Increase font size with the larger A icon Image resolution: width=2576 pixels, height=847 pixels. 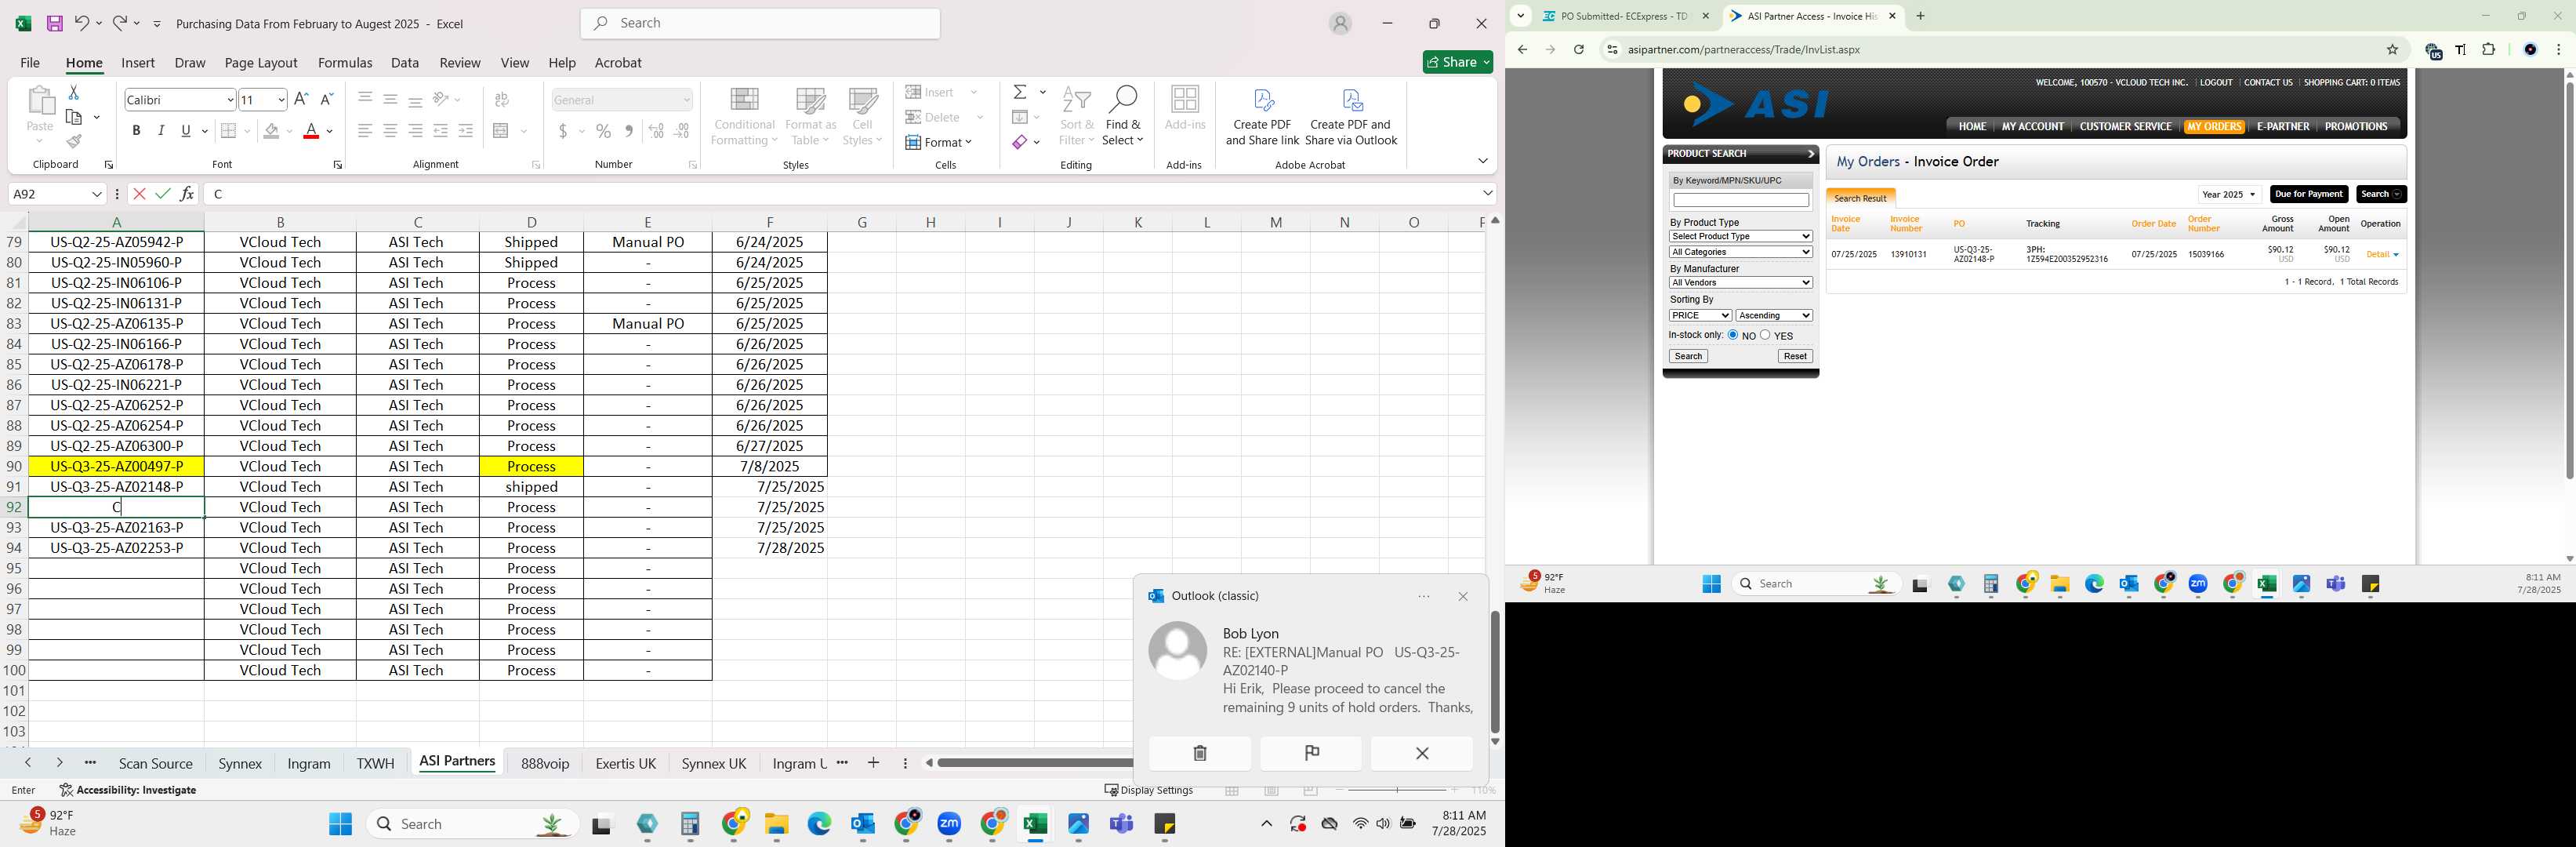point(301,99)
